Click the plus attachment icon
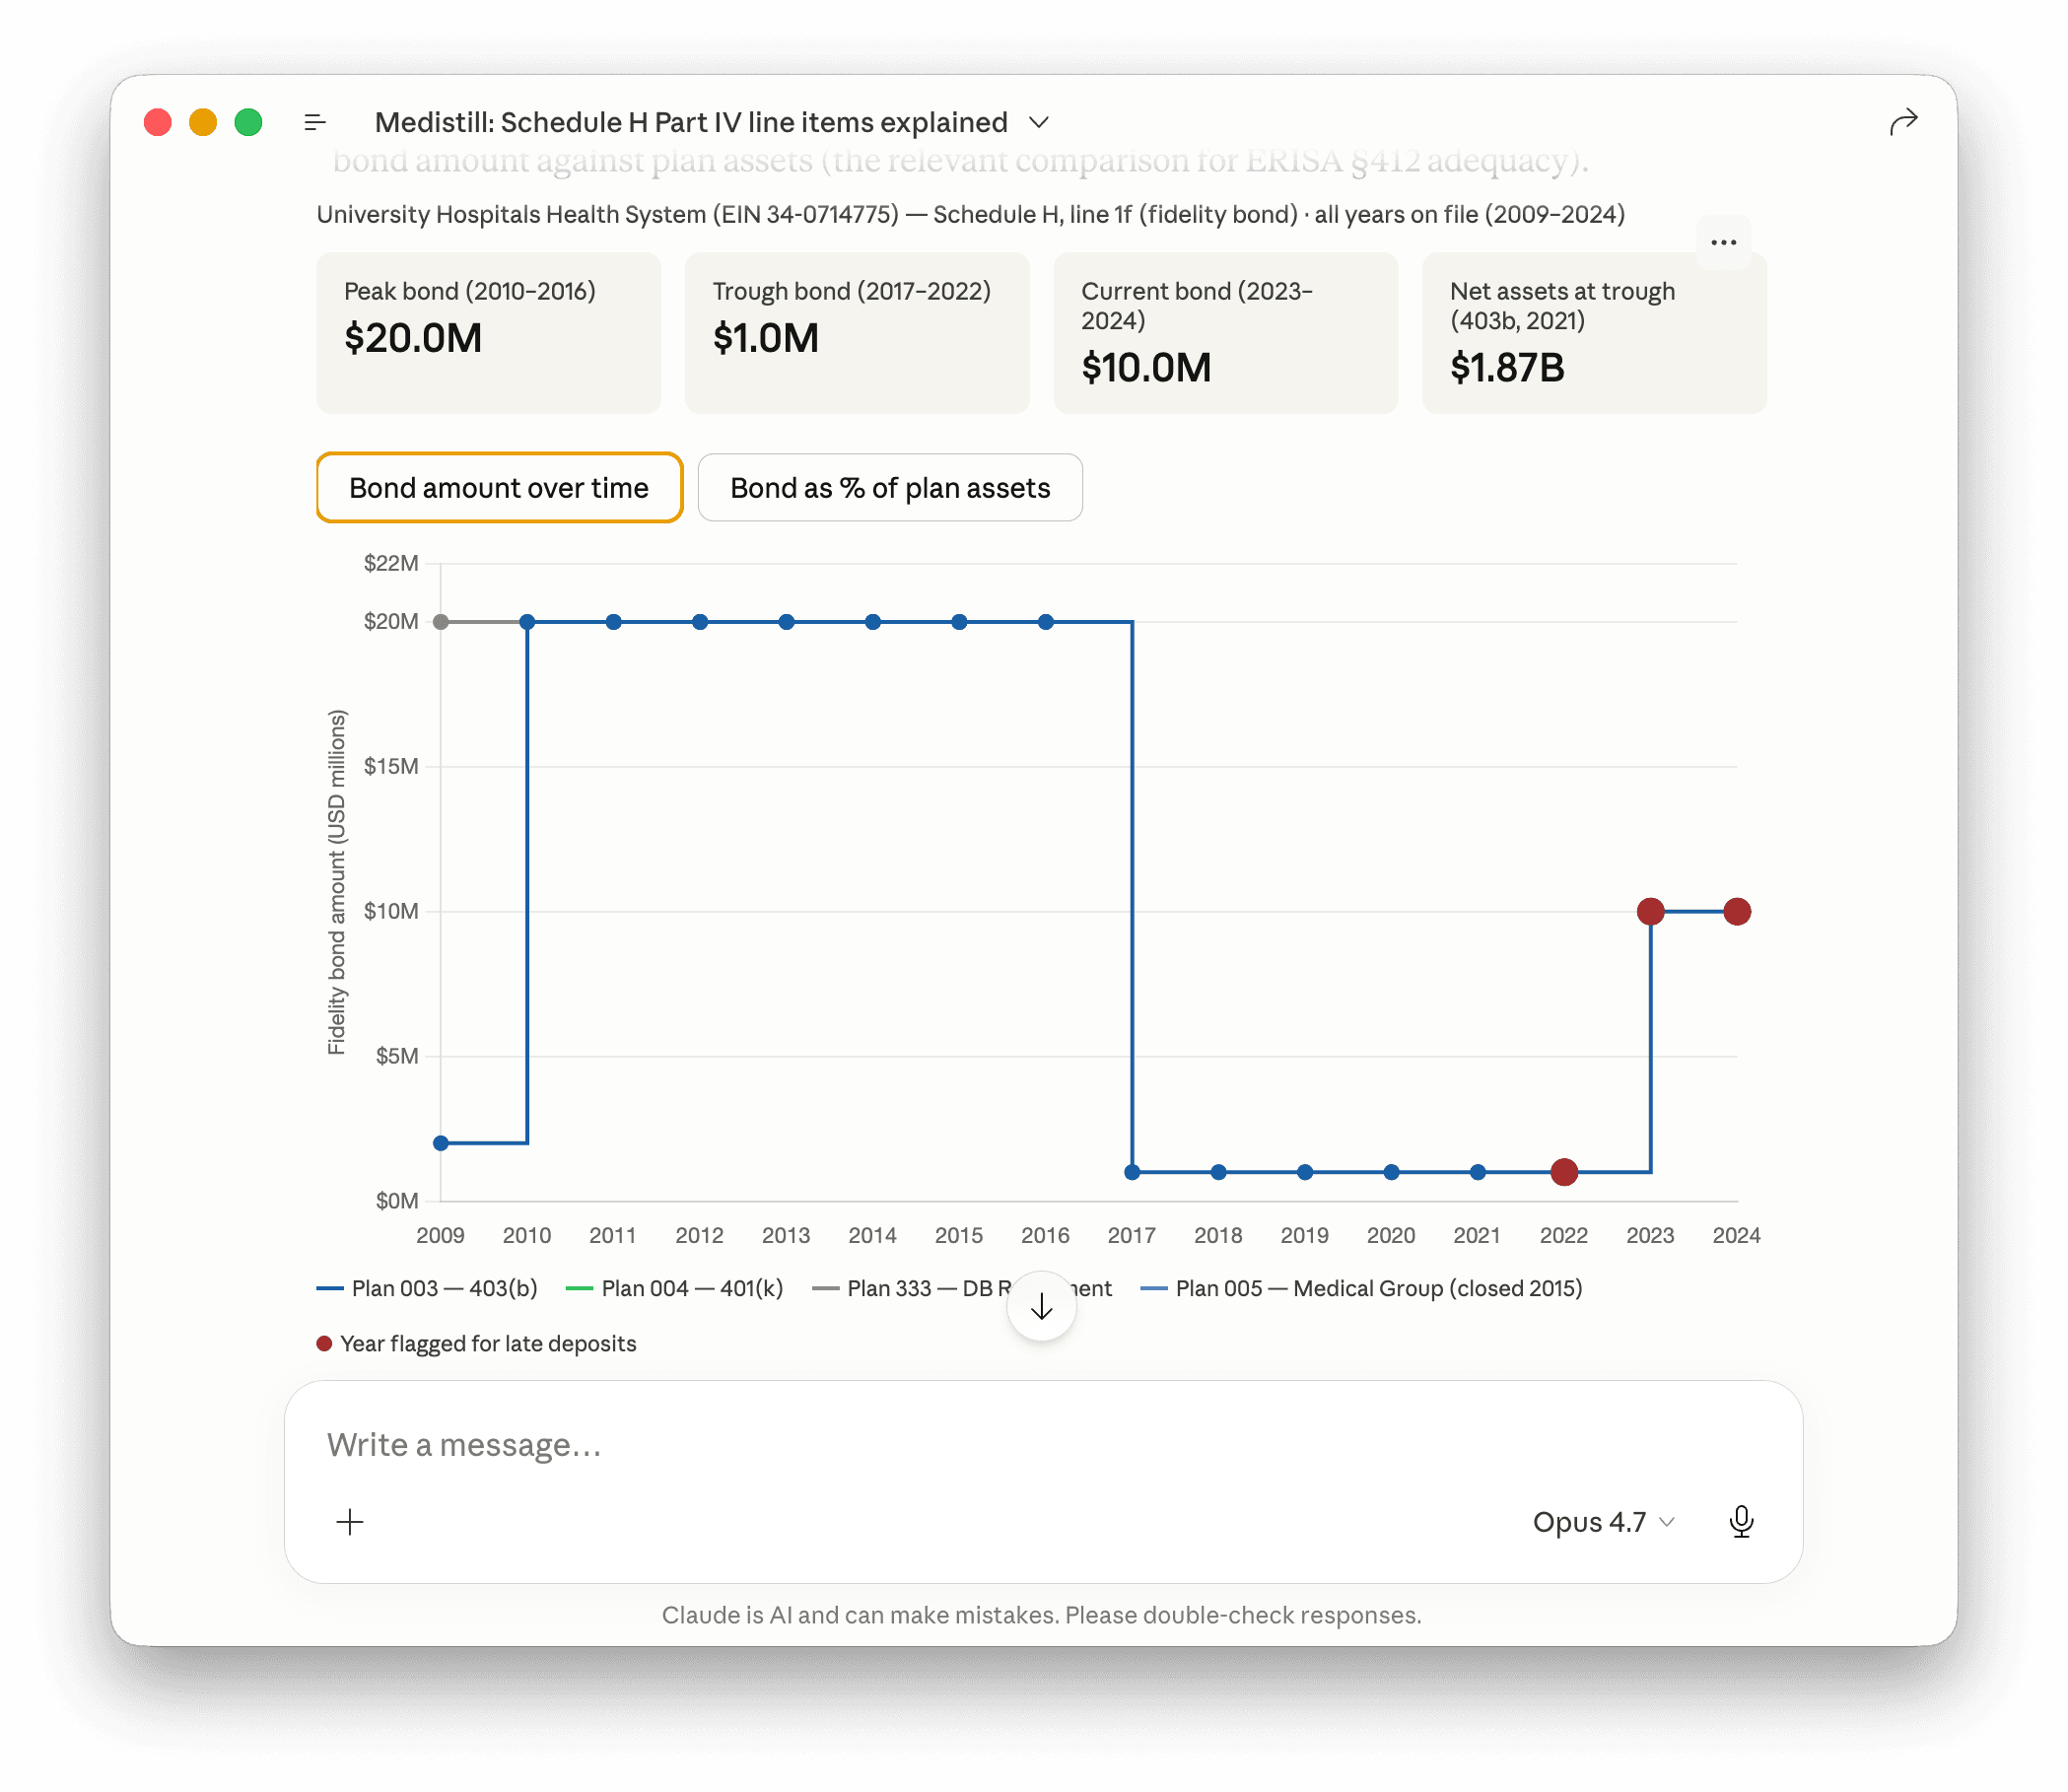The image size is (2068, 1792). (350, 1522)
